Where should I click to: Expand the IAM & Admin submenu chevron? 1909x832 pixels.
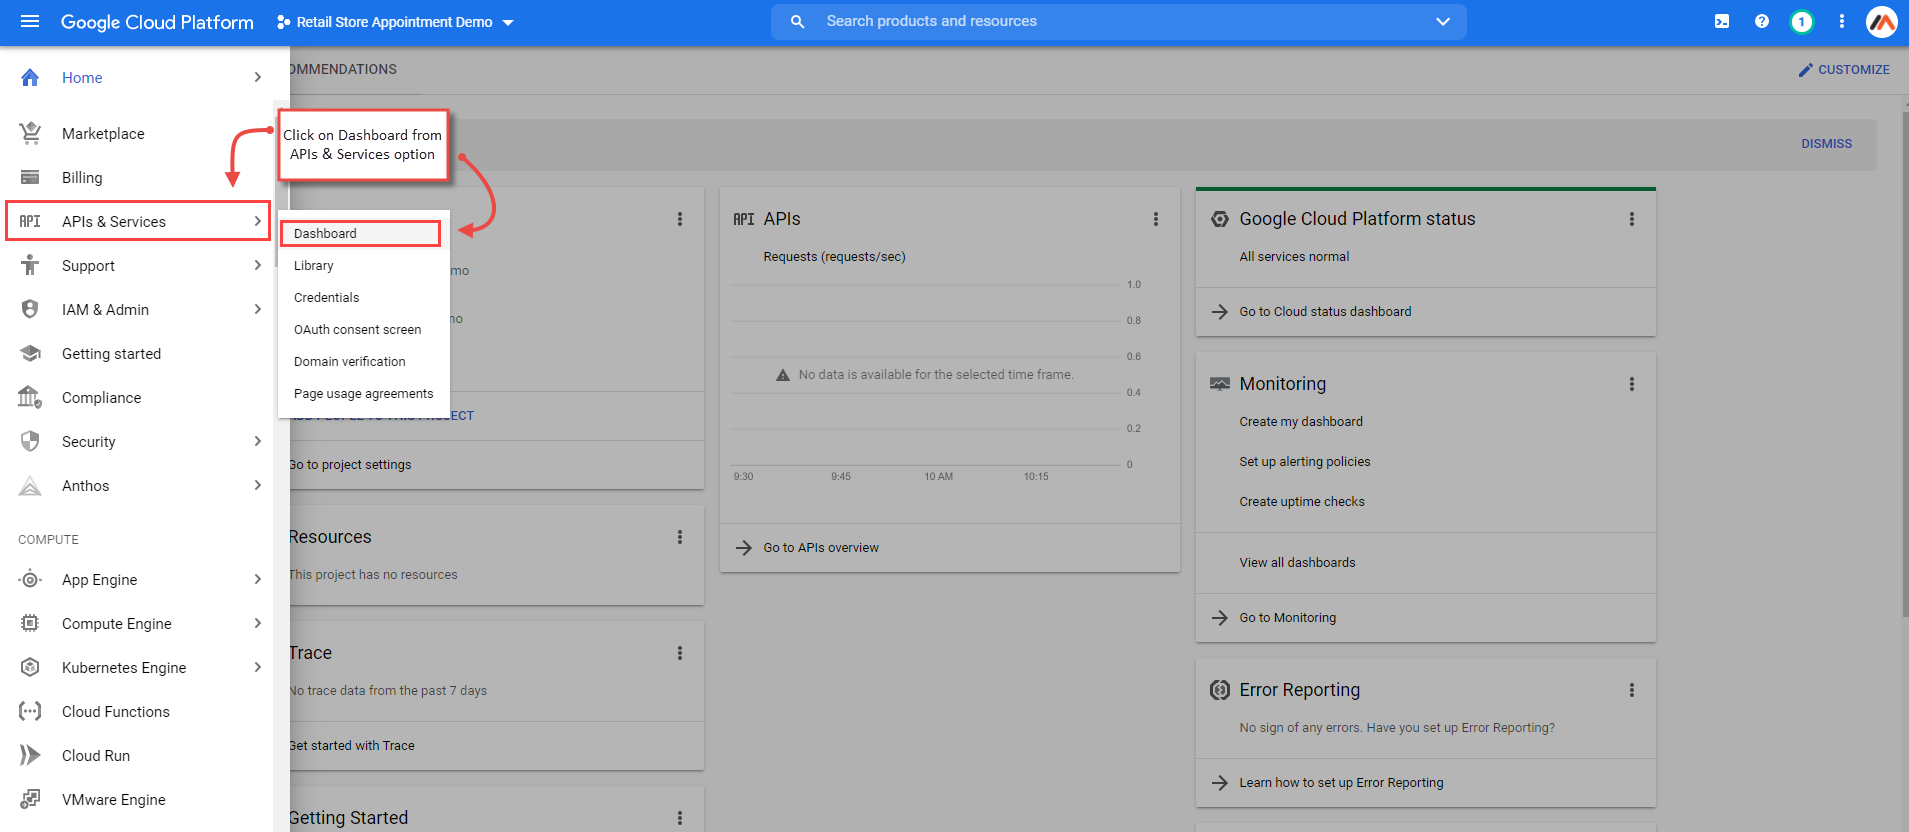point(258,309)
